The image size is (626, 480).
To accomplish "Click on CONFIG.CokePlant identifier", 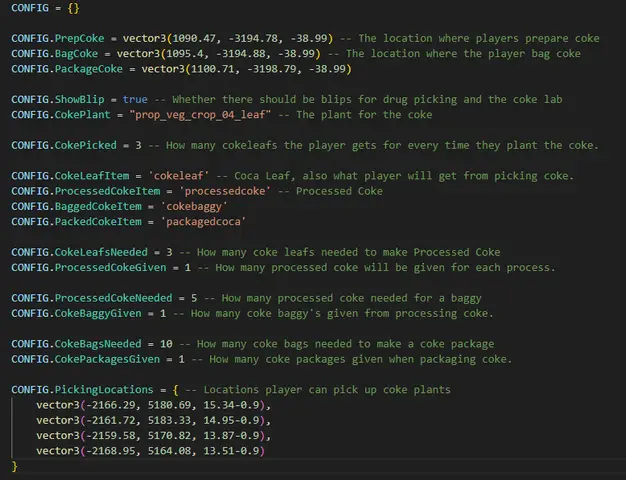I will tap(61, 115).
